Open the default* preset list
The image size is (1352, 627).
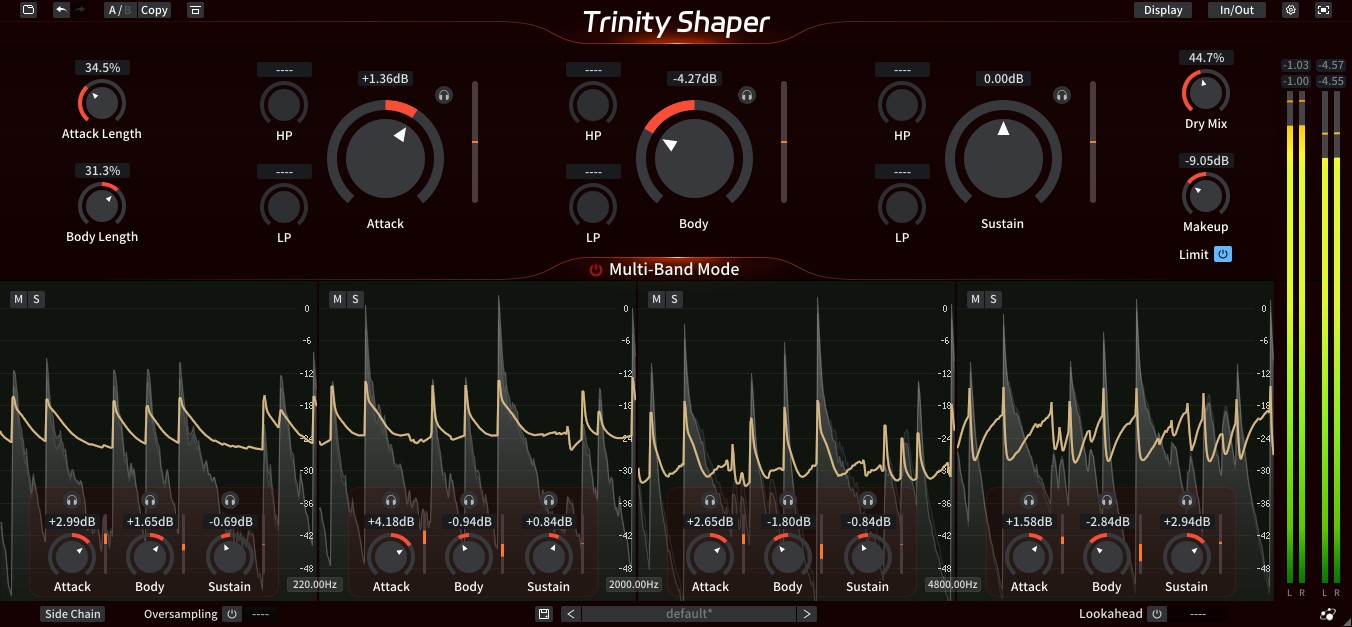[x=689, y=614]
